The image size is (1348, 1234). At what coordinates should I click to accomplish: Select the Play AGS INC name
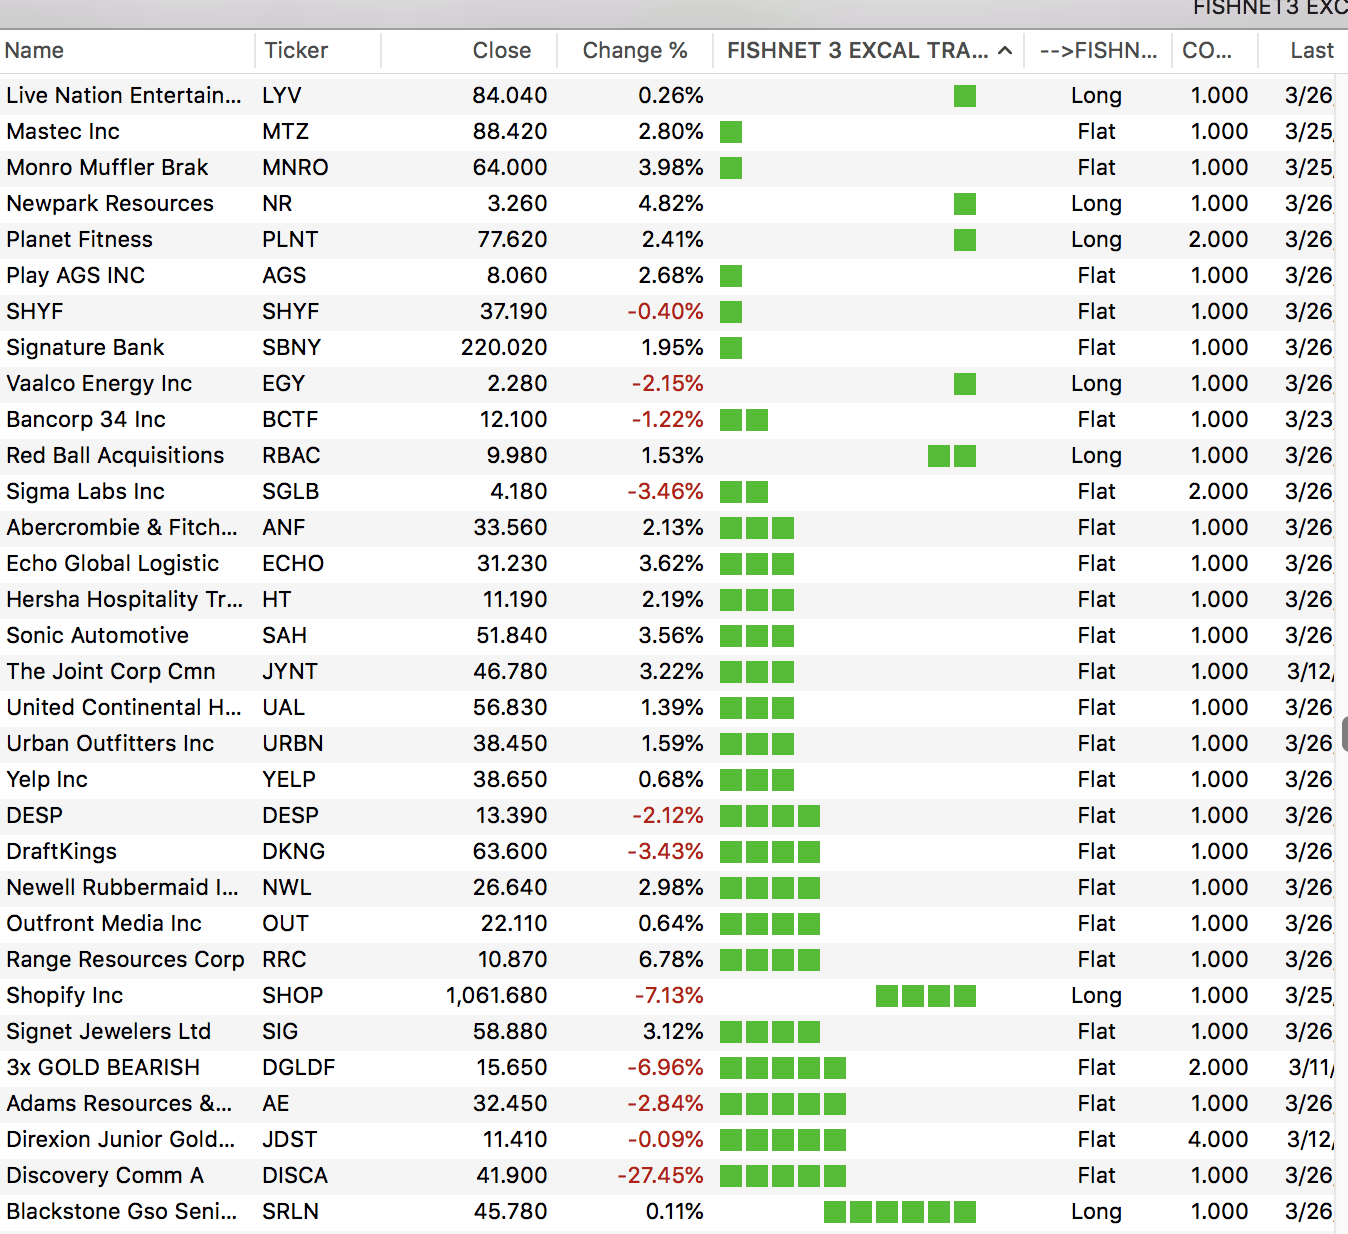pyautogui.click(x=76, y=276)
